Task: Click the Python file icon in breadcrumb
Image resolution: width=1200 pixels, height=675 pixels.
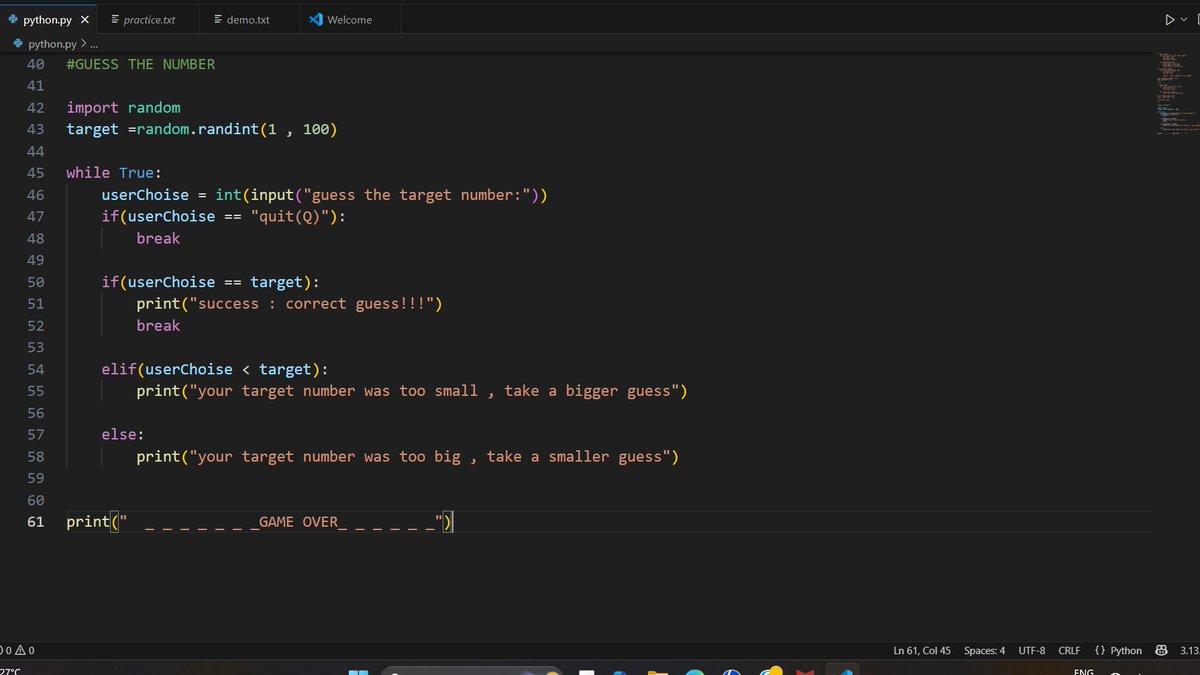Action: tap(18, 44)
